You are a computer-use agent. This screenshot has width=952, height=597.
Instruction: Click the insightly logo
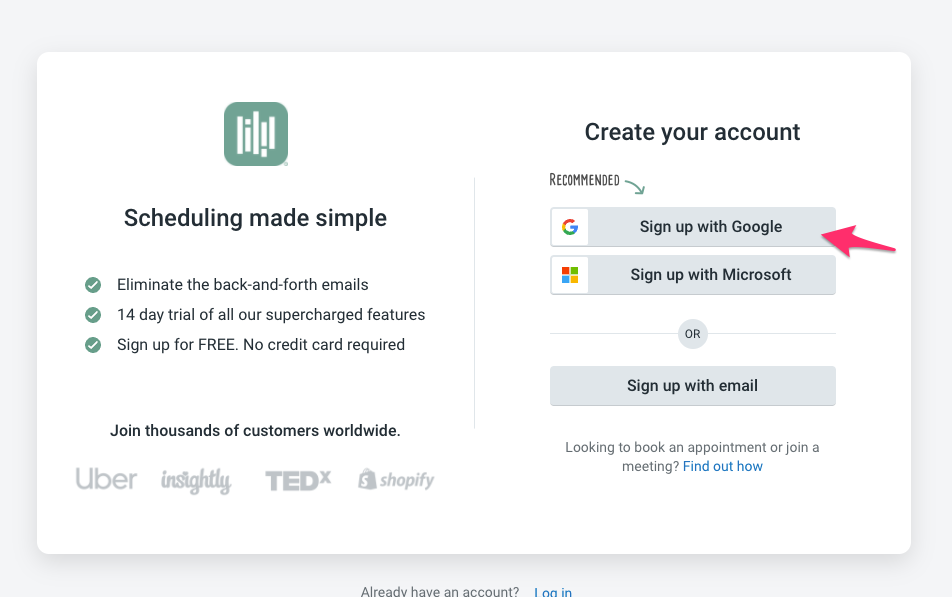click(x=196, y=480)
